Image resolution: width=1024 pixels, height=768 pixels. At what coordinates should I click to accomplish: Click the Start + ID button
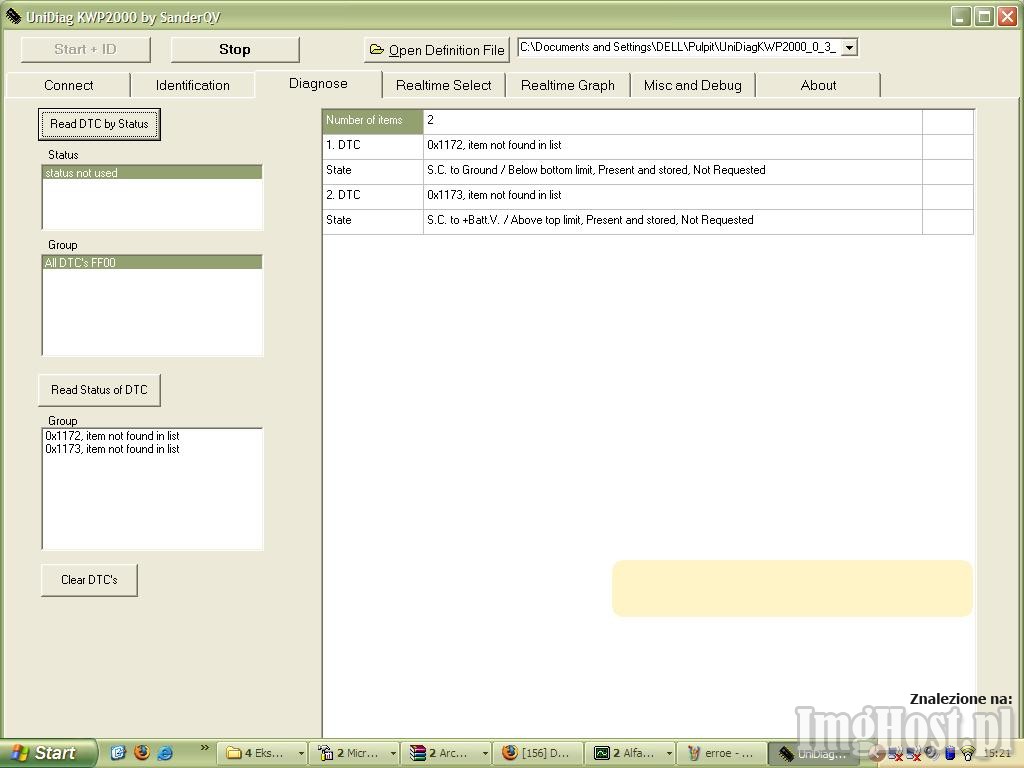tap(86, 50)
